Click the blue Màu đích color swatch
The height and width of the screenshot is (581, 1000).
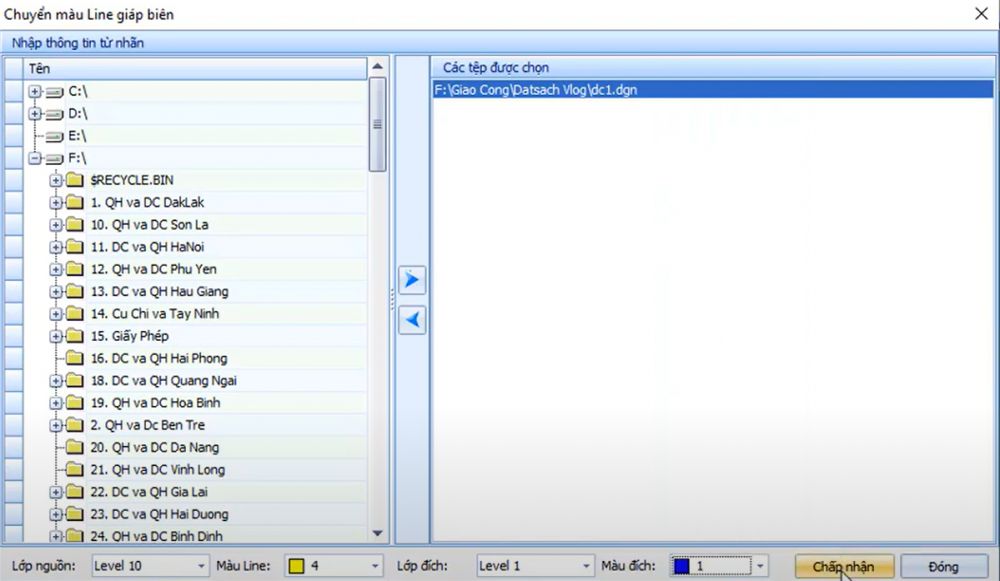(681, 566)
